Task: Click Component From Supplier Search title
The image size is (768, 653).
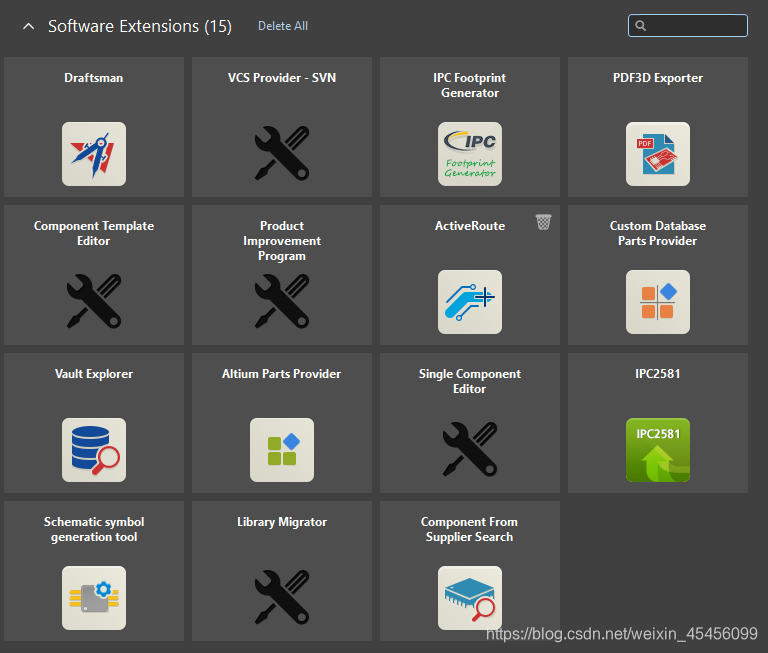Action: click(470, 529)
